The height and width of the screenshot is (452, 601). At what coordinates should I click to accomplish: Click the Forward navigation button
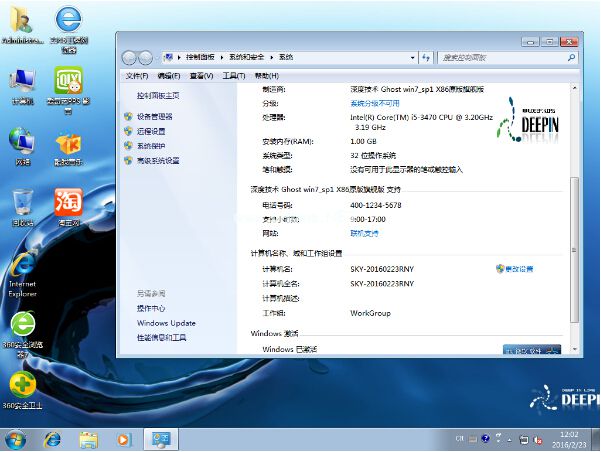point(145,58)
